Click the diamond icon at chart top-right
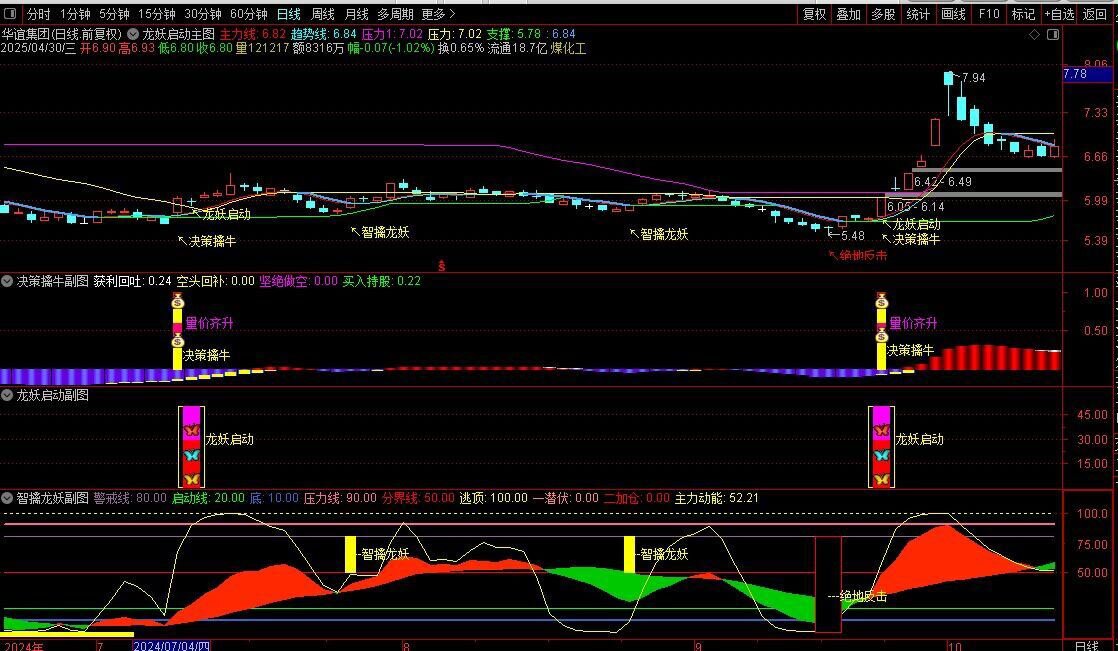This screenshot has height=651, width=1118. click(1035, 34)
